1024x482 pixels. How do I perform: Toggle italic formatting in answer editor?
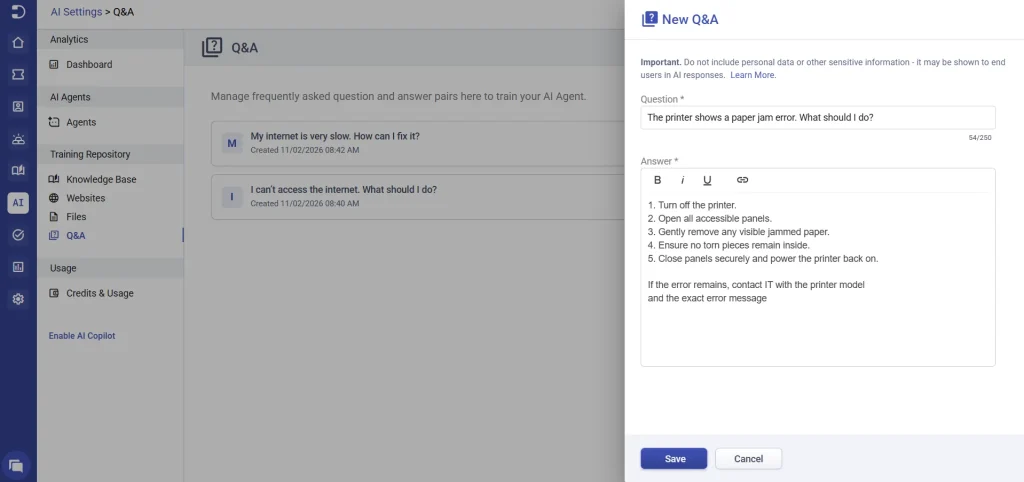click(682, 180)
